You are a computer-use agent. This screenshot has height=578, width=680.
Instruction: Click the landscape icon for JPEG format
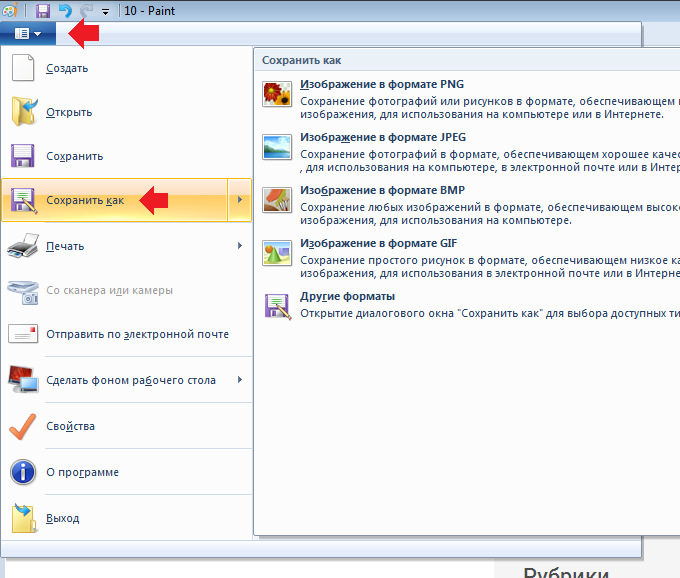pos(277,147)
